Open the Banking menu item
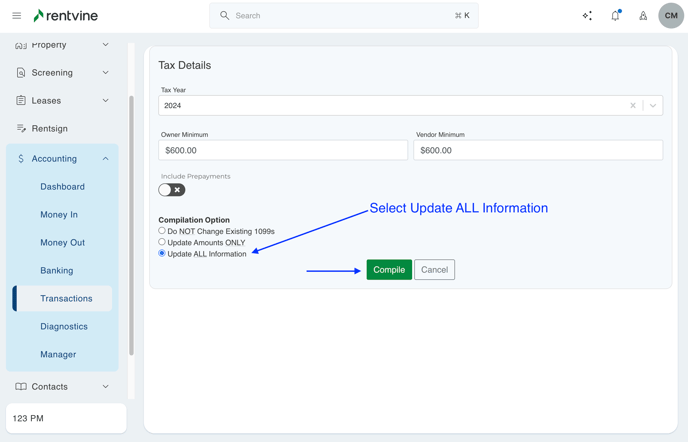Viewport: 688px width, 442px height. pos(57,271)
